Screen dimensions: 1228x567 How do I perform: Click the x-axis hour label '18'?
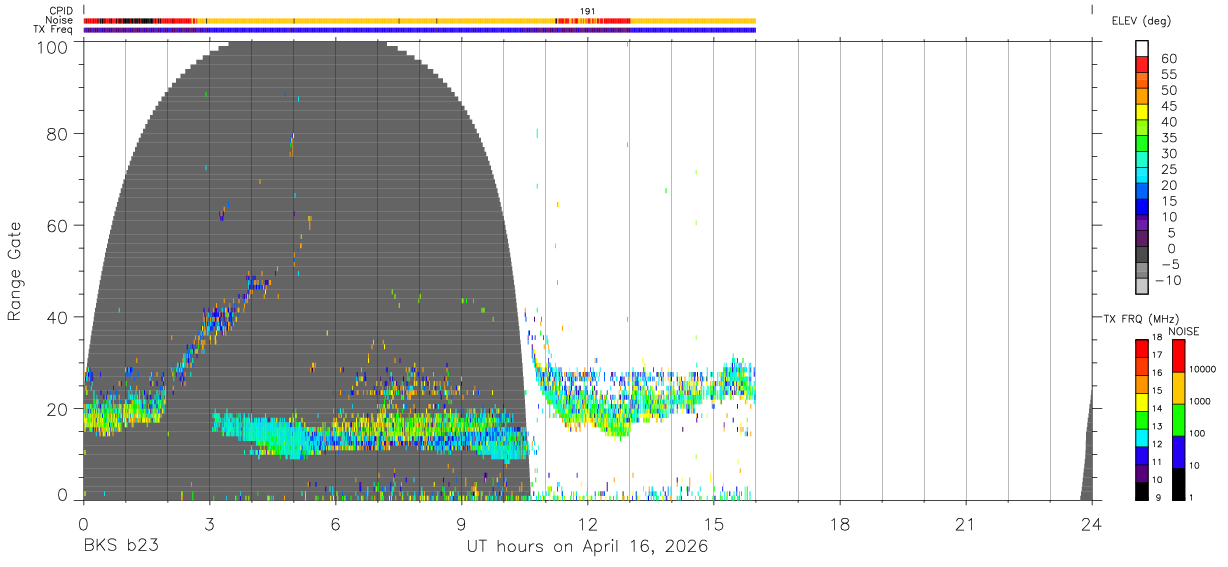(839, 524)
